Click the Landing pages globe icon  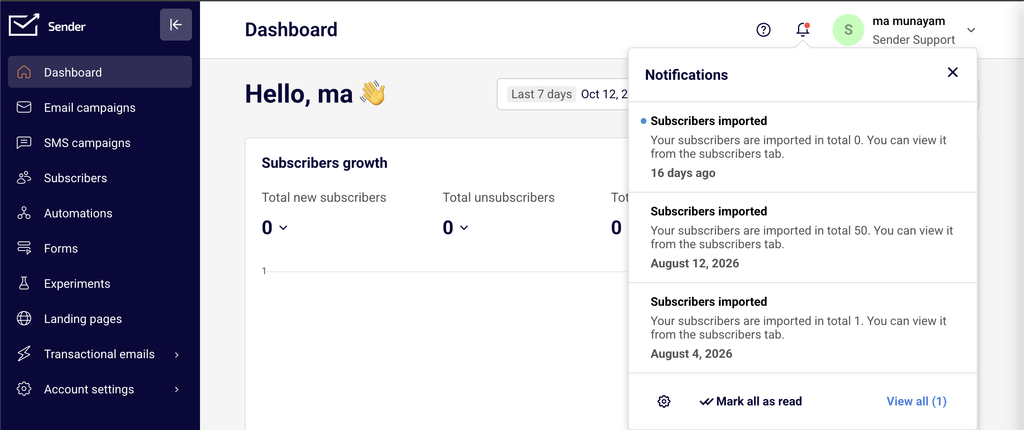24,319
